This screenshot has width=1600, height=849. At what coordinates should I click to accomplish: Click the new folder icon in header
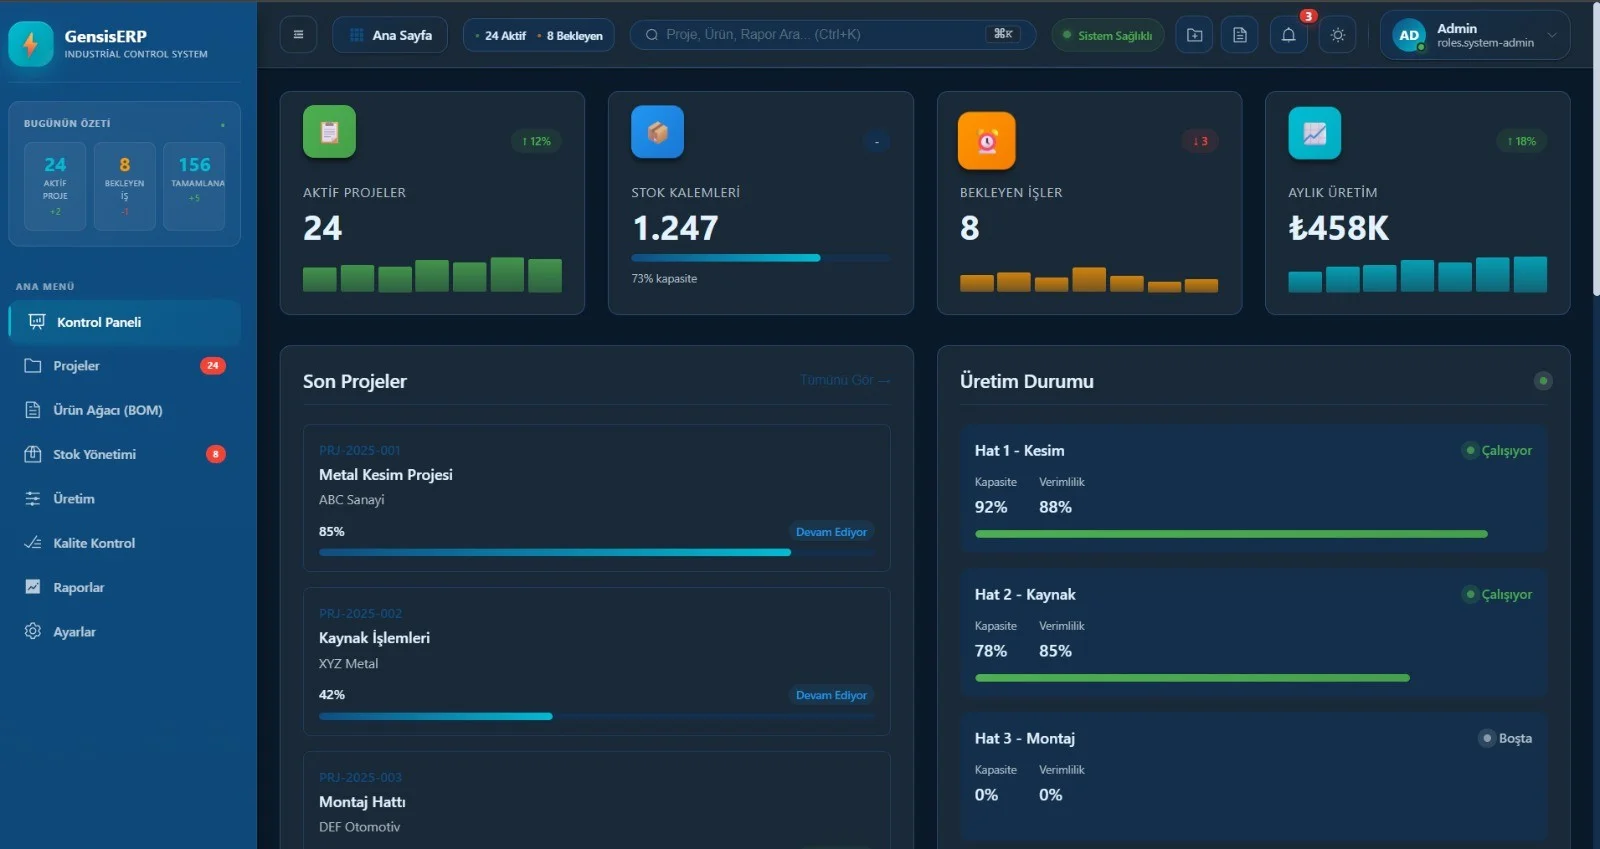pos(1194,35)
